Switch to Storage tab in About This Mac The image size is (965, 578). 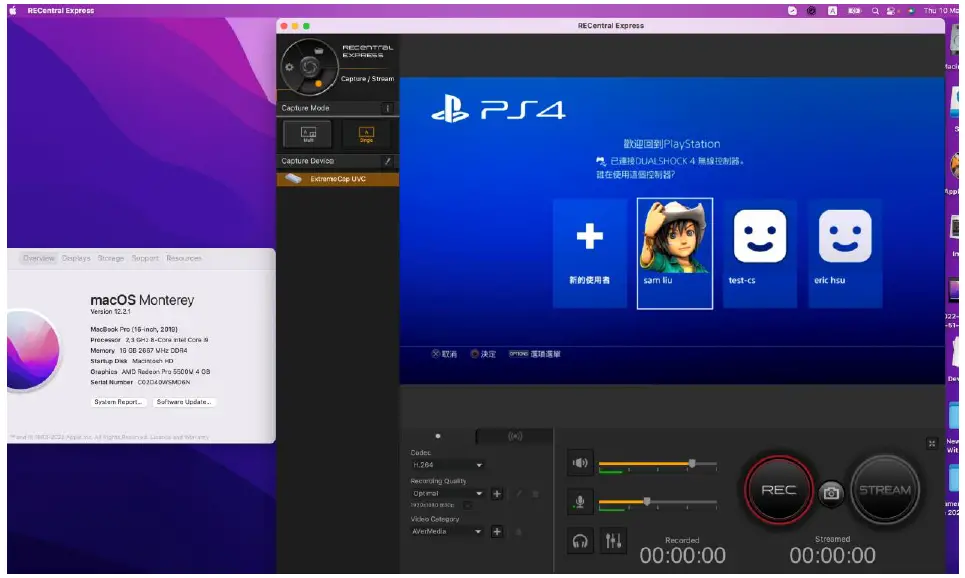[111, 259]
